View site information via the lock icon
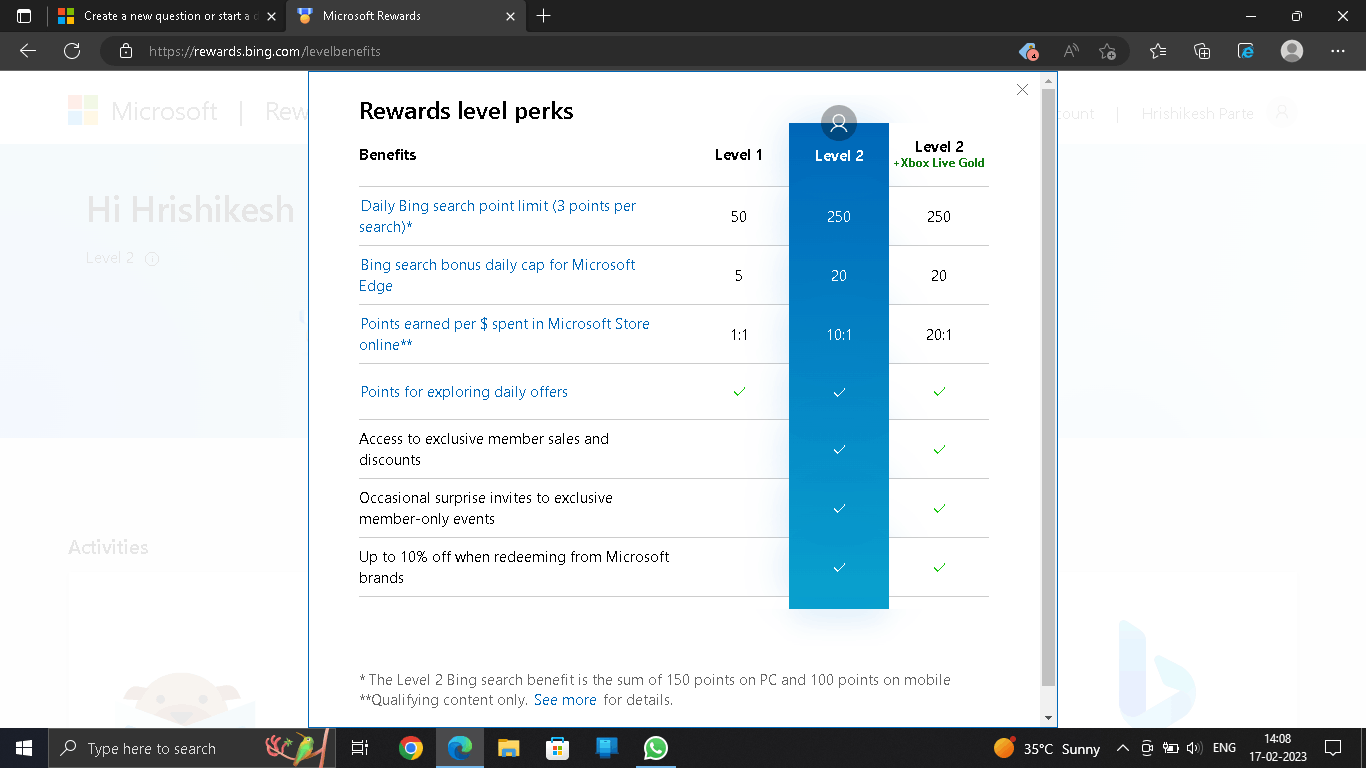 (125, 51)
